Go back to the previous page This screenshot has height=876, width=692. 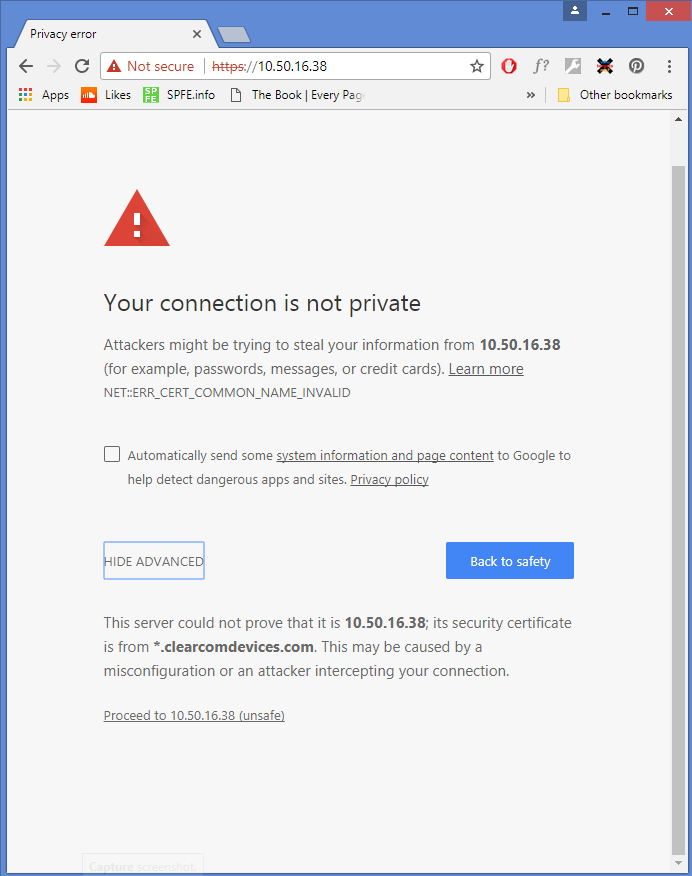[x=26, y=66]
